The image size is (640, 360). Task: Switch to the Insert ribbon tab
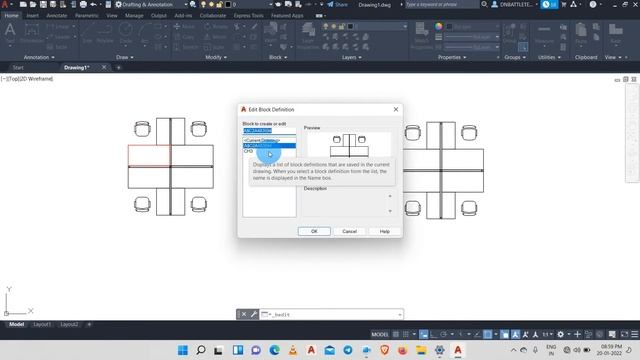[33, 16]
